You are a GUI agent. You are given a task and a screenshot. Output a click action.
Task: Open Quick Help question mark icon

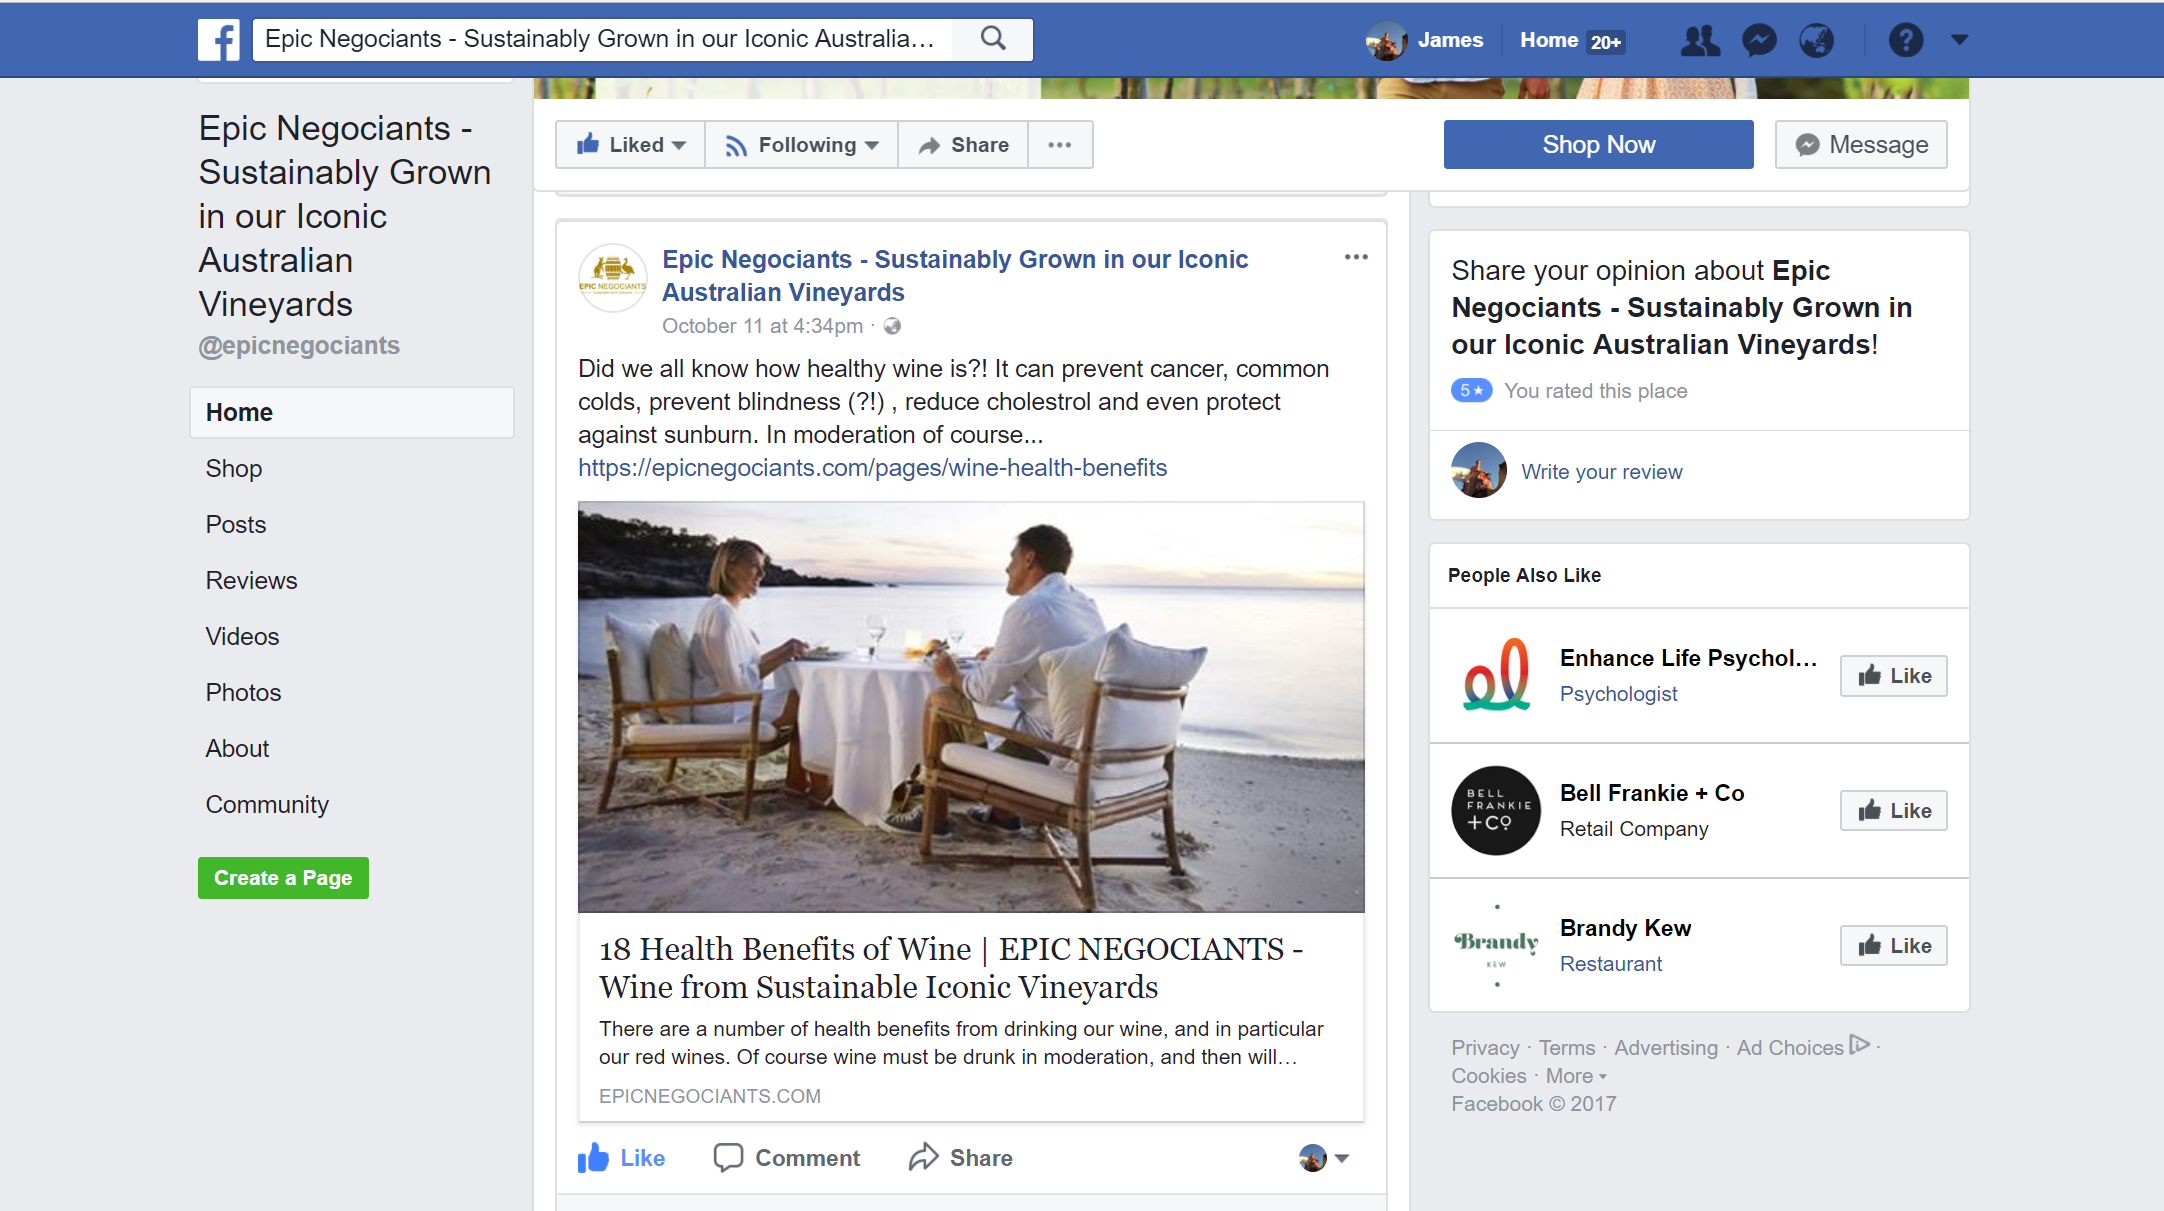(1906, 40)
